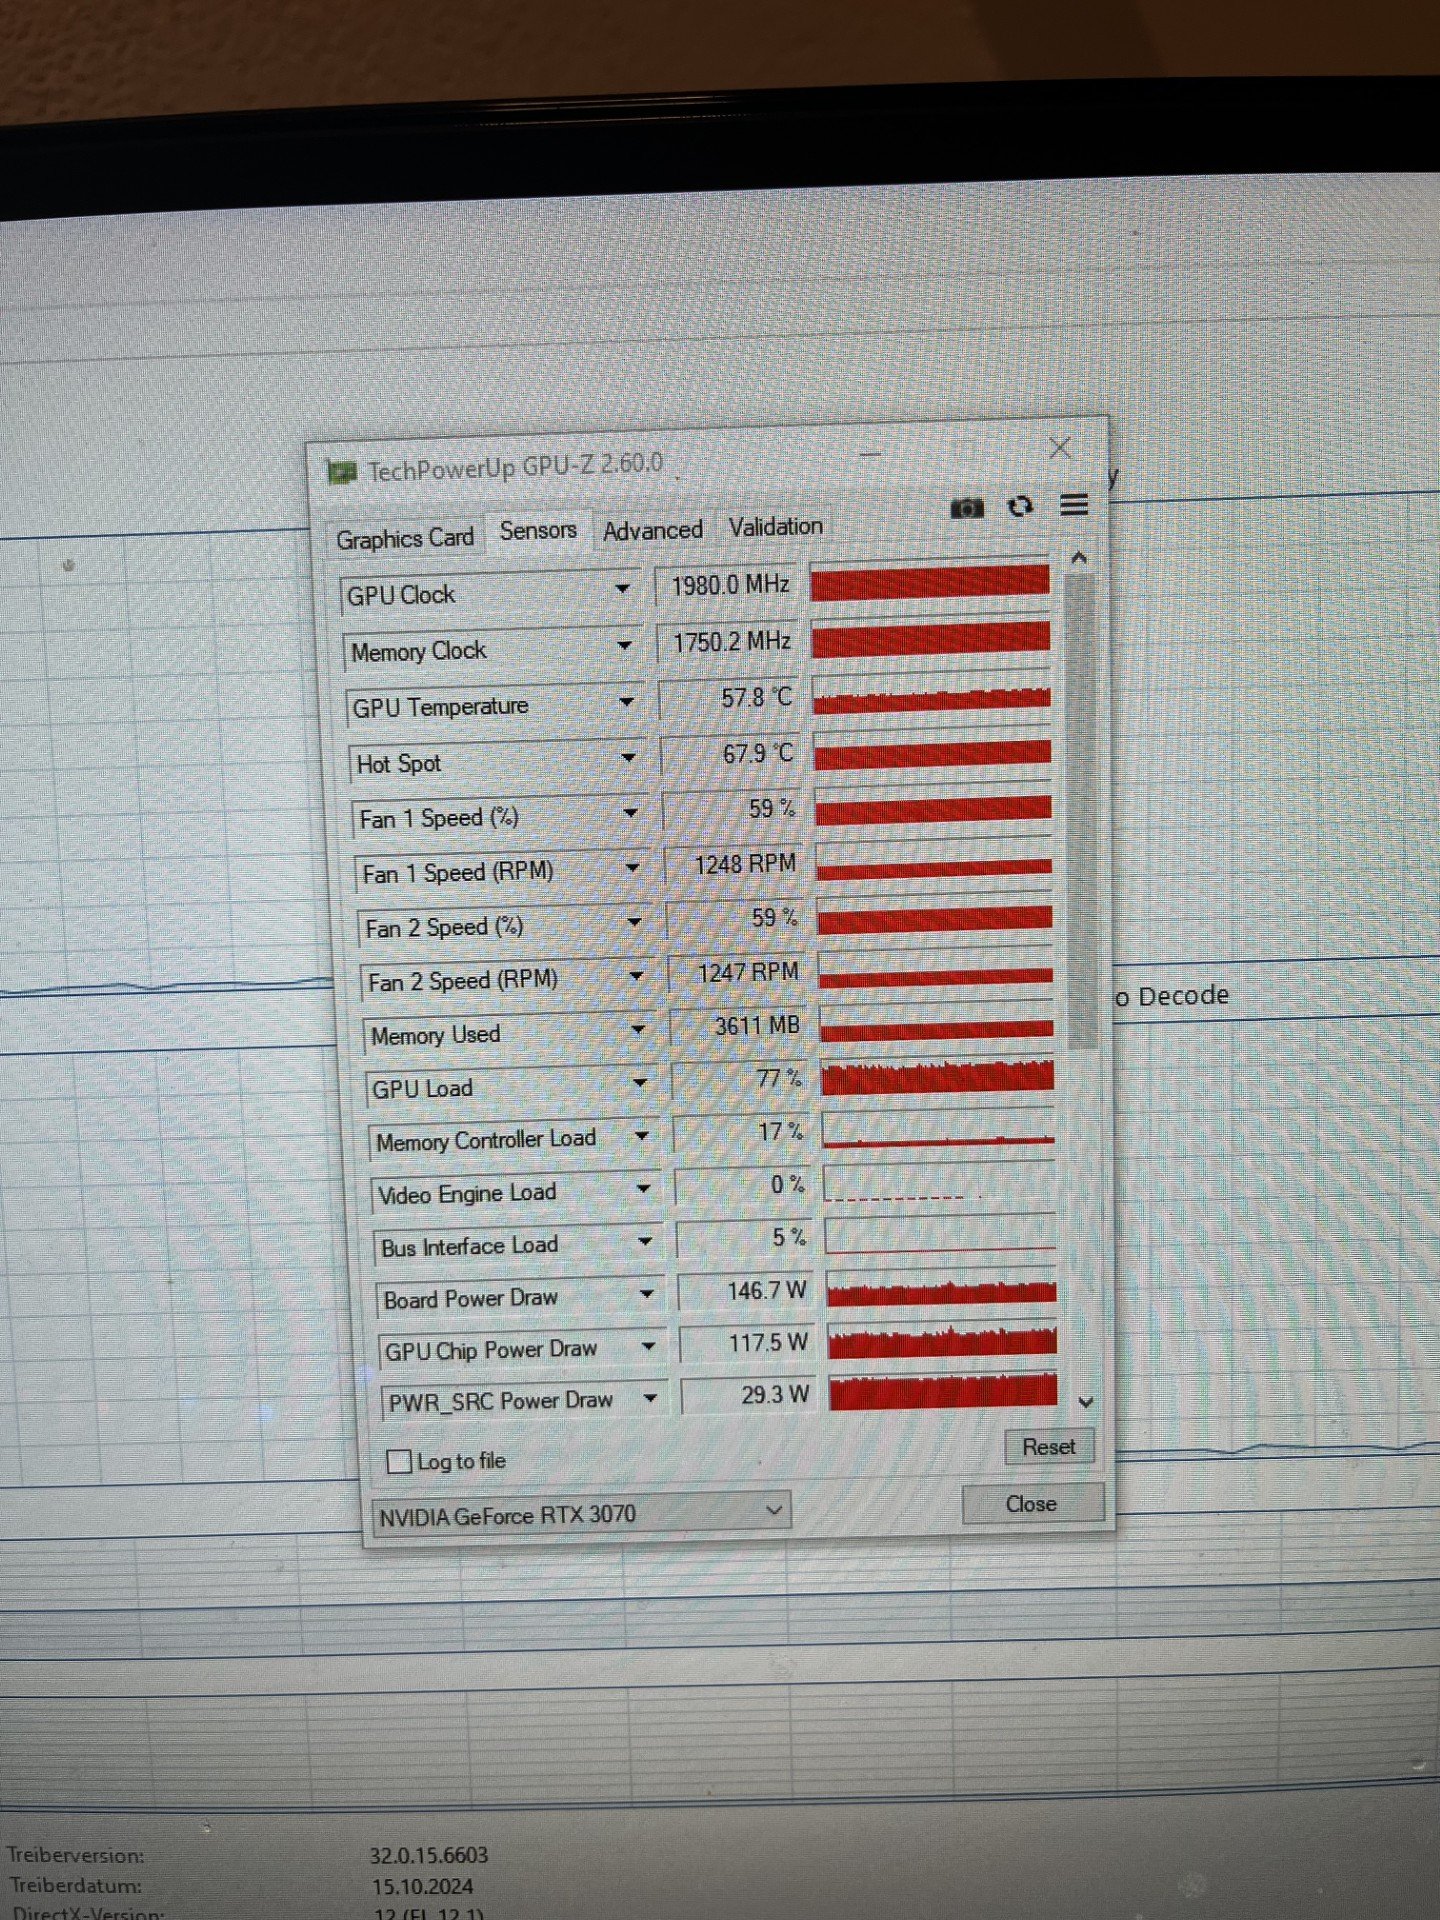Click the GPU-Z title bar app icon
1440x1920 pixels.
(342, 472)
